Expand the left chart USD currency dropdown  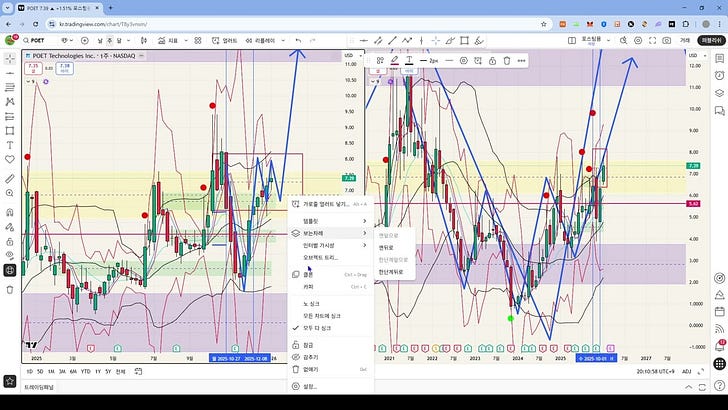point(351,55)
